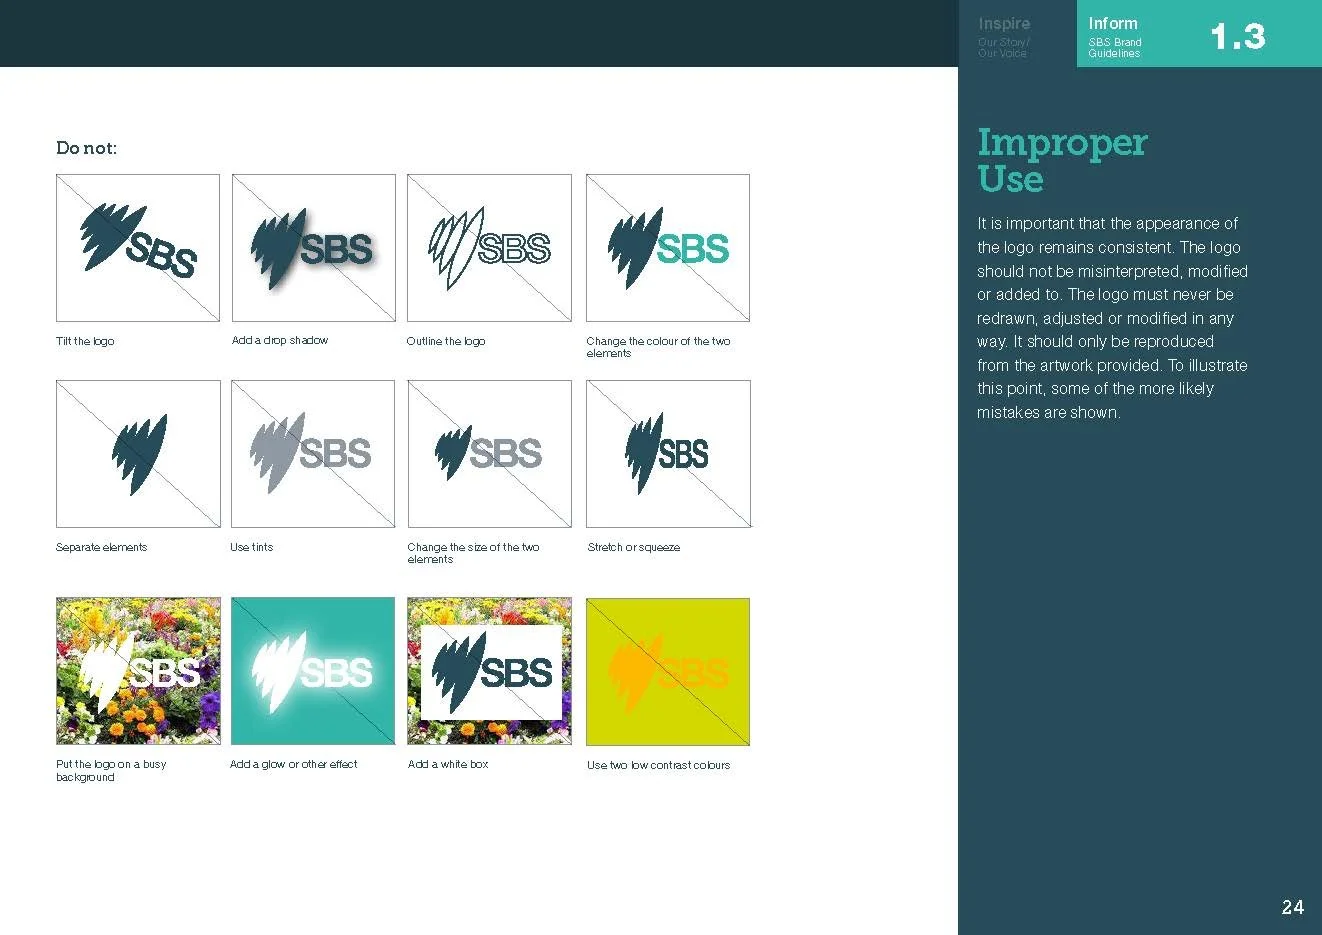Viewport: 1322px width, 935px height.
Task: Click the 'Tilt the logo' caption
Action: pyautogui.click(x=85, y=342)
